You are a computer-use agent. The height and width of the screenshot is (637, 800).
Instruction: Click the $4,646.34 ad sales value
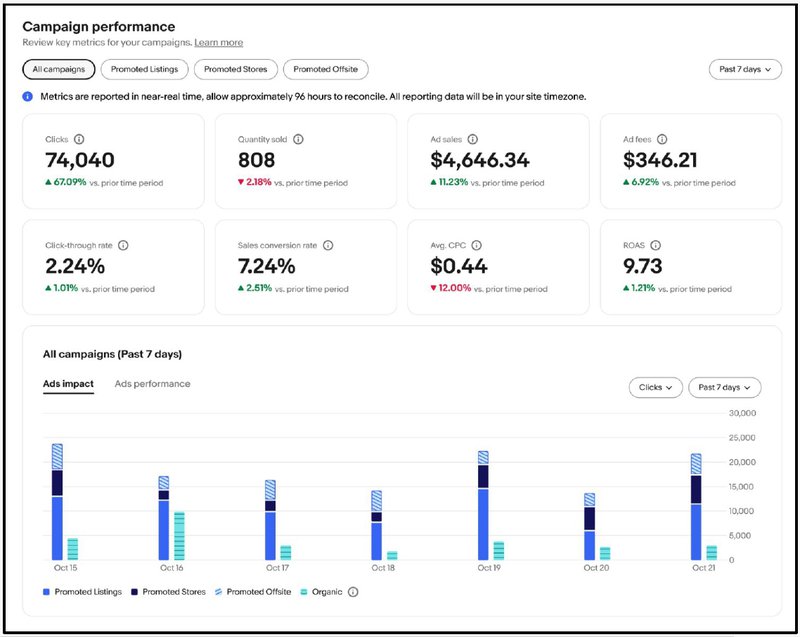click(x=480, y=160)
